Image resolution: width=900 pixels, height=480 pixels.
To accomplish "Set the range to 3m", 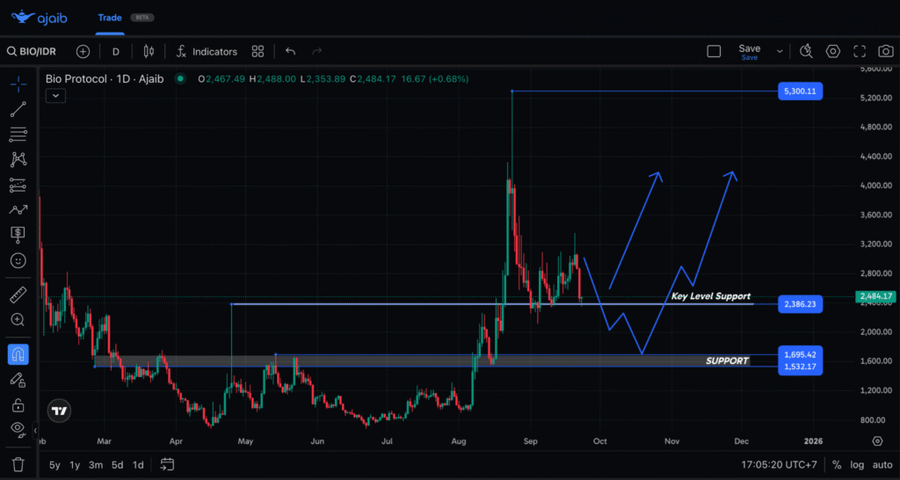I will (96, 464).
